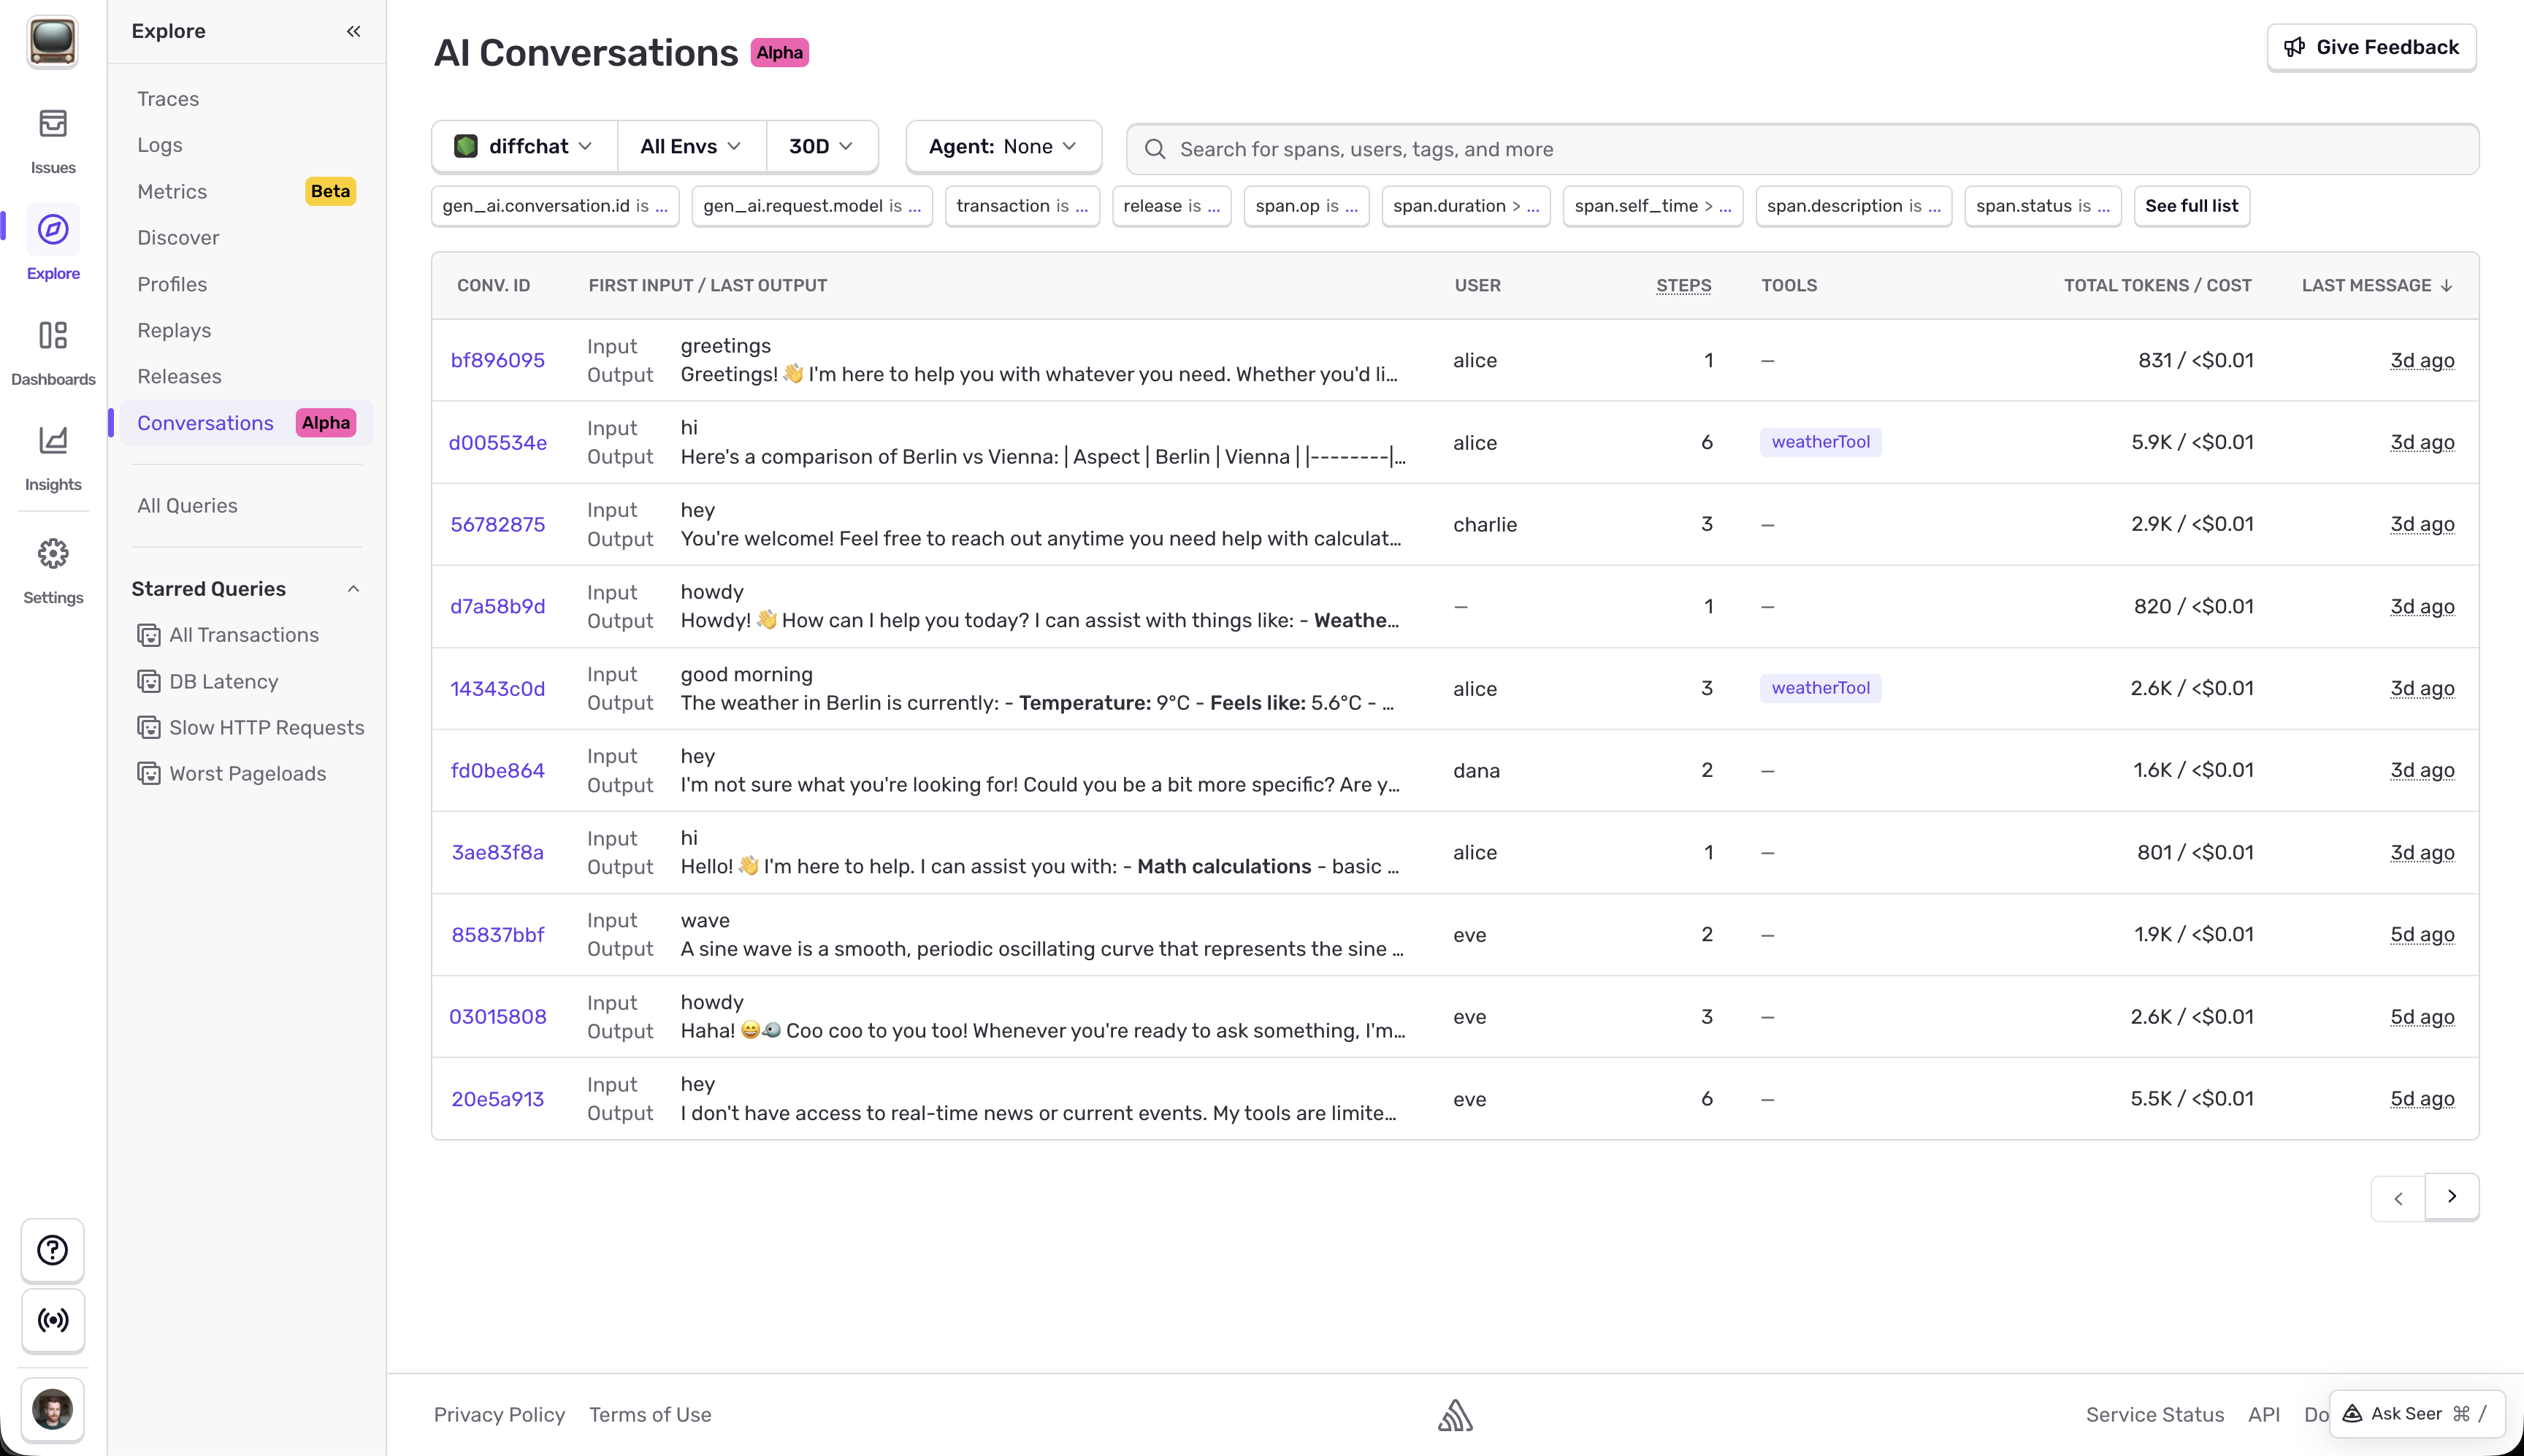
Task: Add the release filter chip
Action: (x=1172, y=206)
